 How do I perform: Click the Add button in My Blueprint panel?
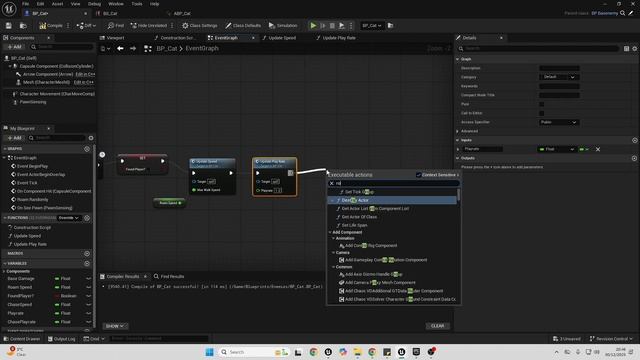pos(14,138)
